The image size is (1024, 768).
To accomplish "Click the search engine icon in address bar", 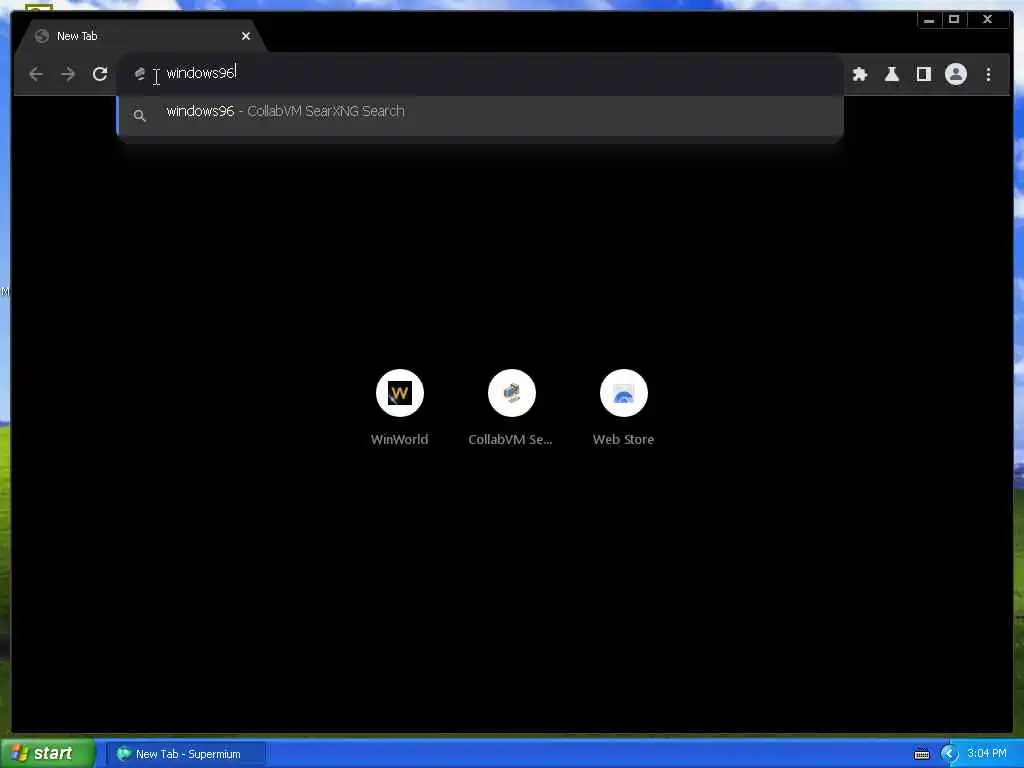I will [x=139, y=74].
